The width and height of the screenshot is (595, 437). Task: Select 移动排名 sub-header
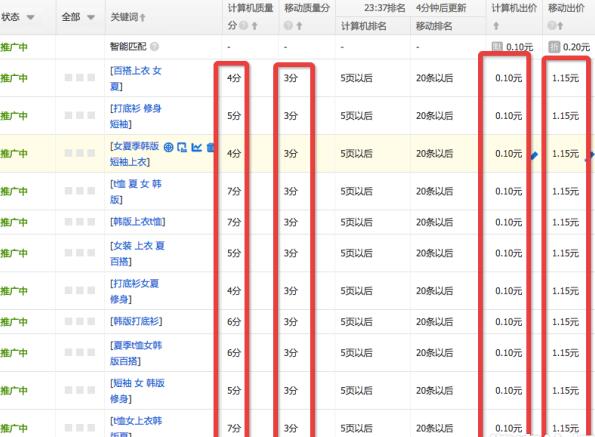(434, 26)
